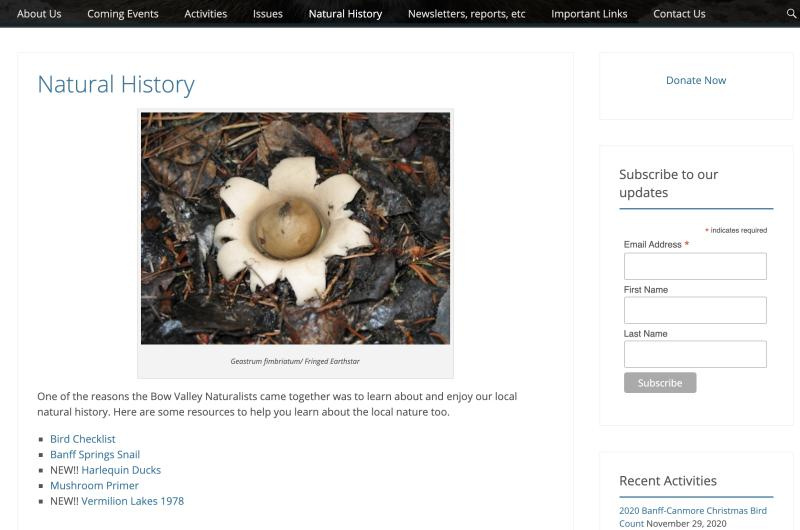Image resolution: width=800 pixels, height=530 pixels.
Task: Follow the Harlequin Ducks link
Action: coord(121,470)
